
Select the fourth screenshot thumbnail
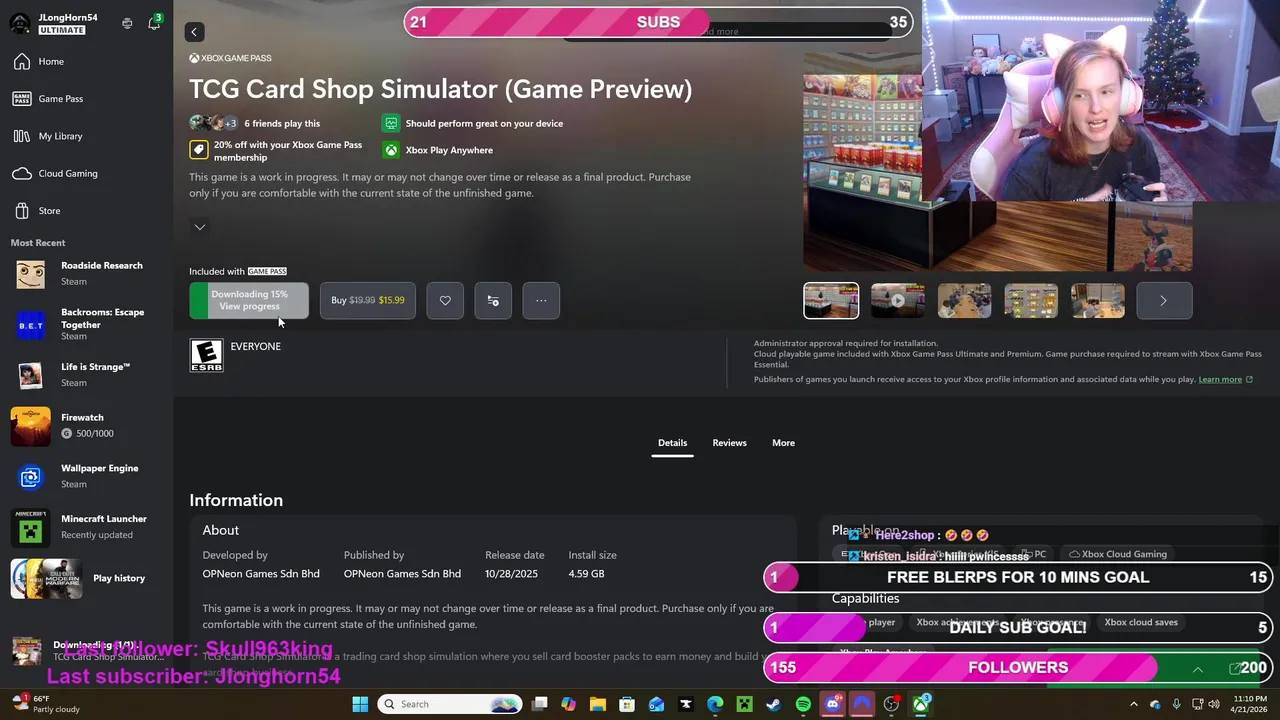1031,301
